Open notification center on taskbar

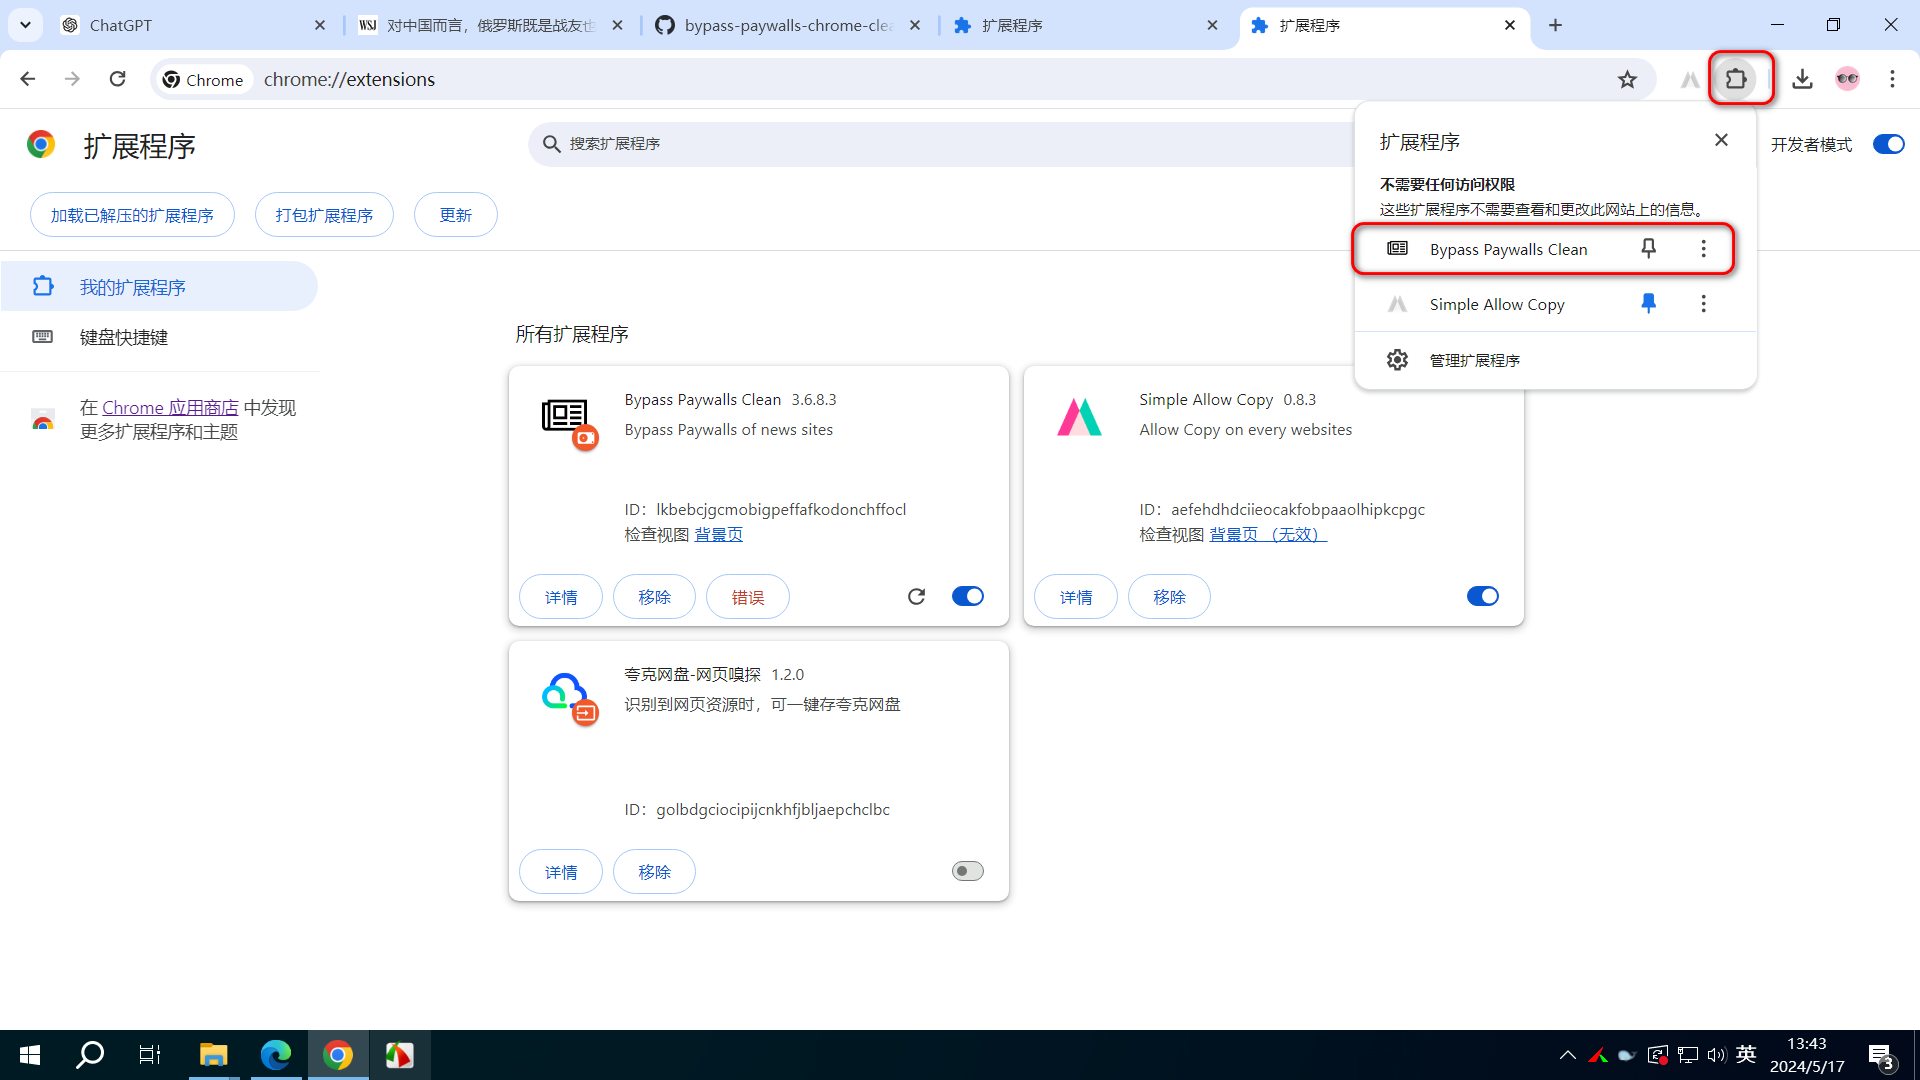1881,1056
